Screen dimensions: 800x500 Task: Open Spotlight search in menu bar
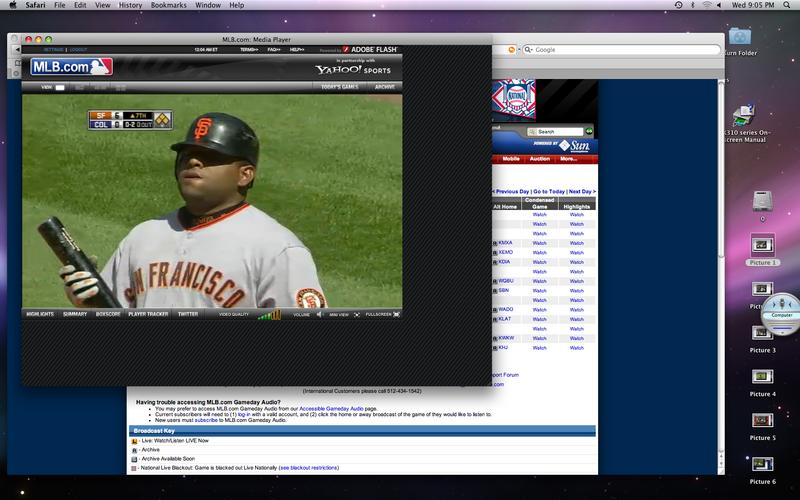[787, 5]
